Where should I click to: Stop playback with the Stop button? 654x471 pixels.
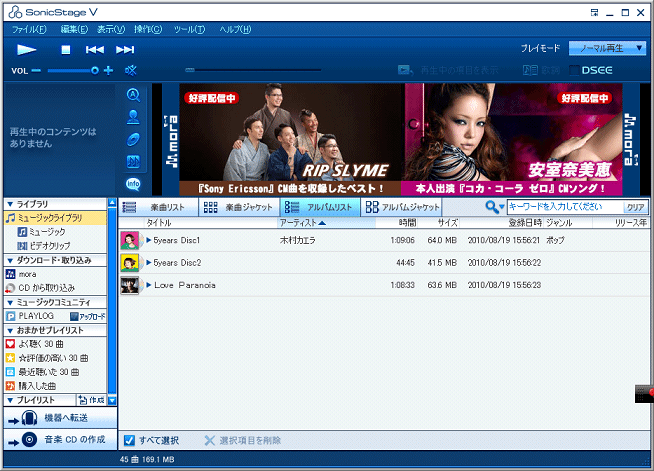(x=66, y=50)
